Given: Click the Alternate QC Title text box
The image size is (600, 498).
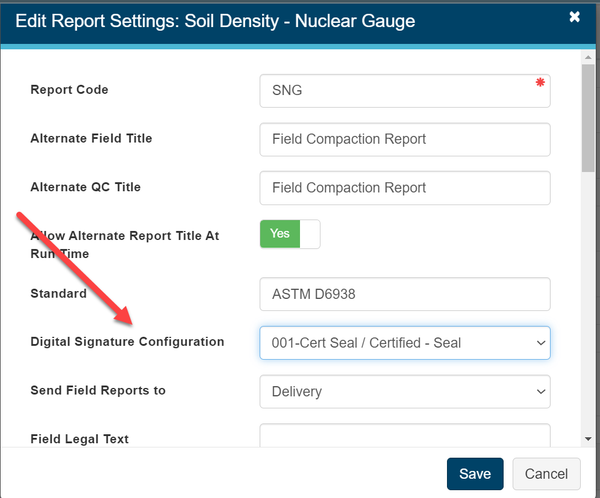Looking at the screenshot, I should [404, 188].
